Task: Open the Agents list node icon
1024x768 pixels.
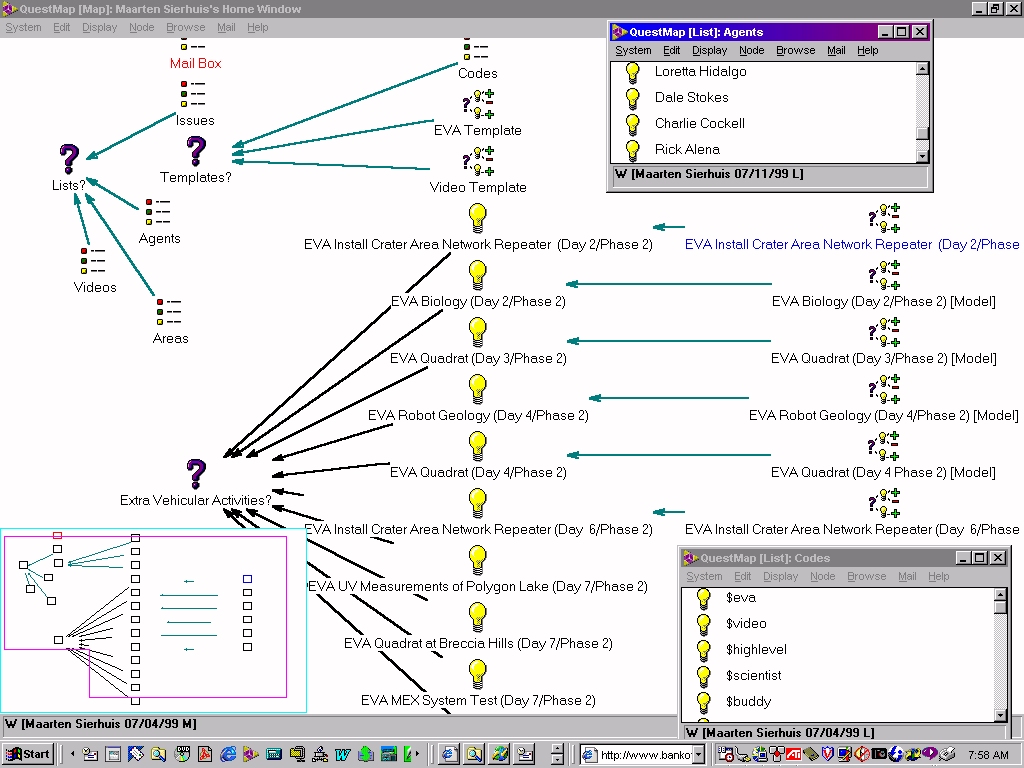Action: coord(159,211)
